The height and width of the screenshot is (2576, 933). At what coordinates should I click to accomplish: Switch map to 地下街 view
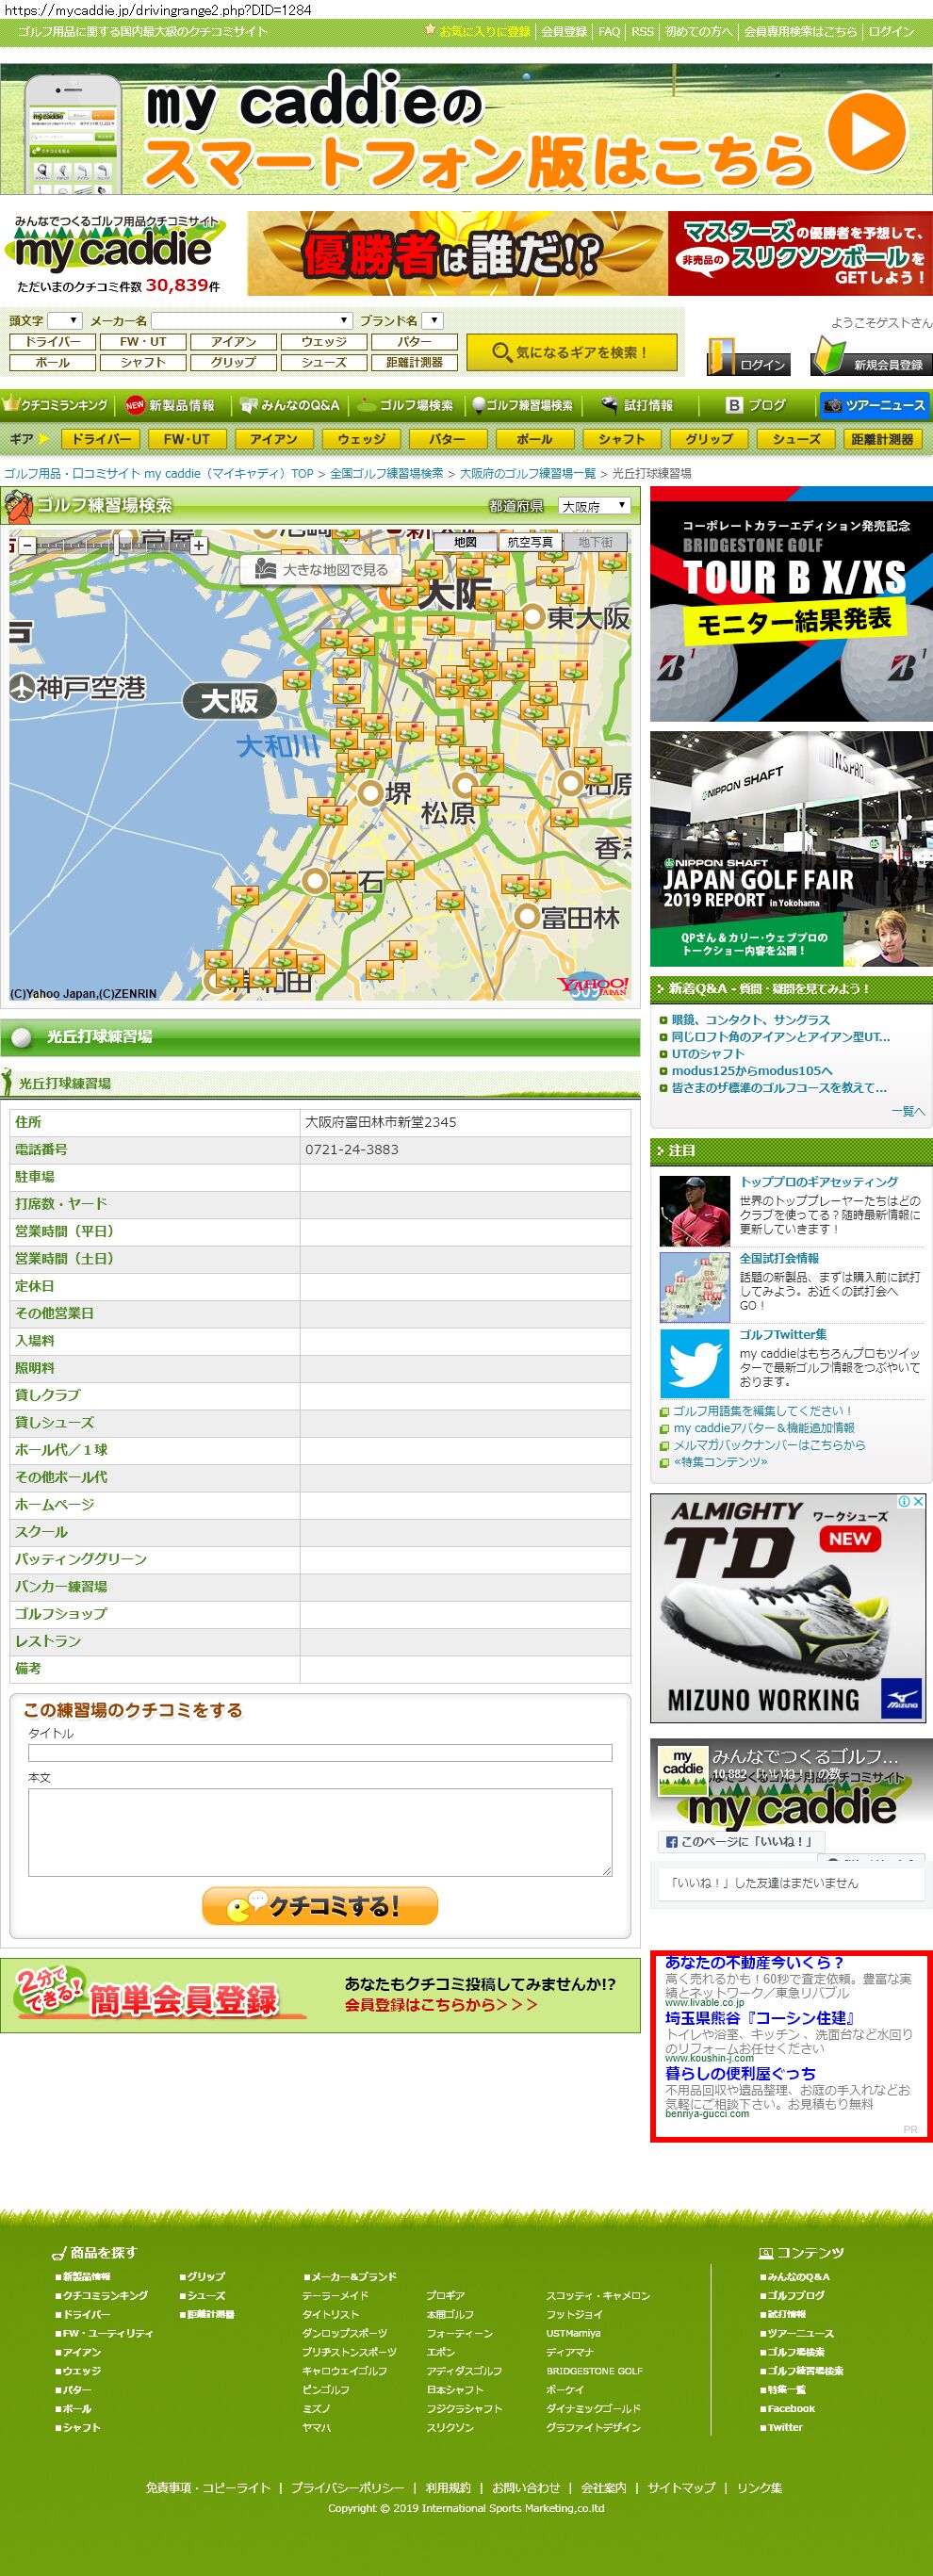click(x=595, y=542)
